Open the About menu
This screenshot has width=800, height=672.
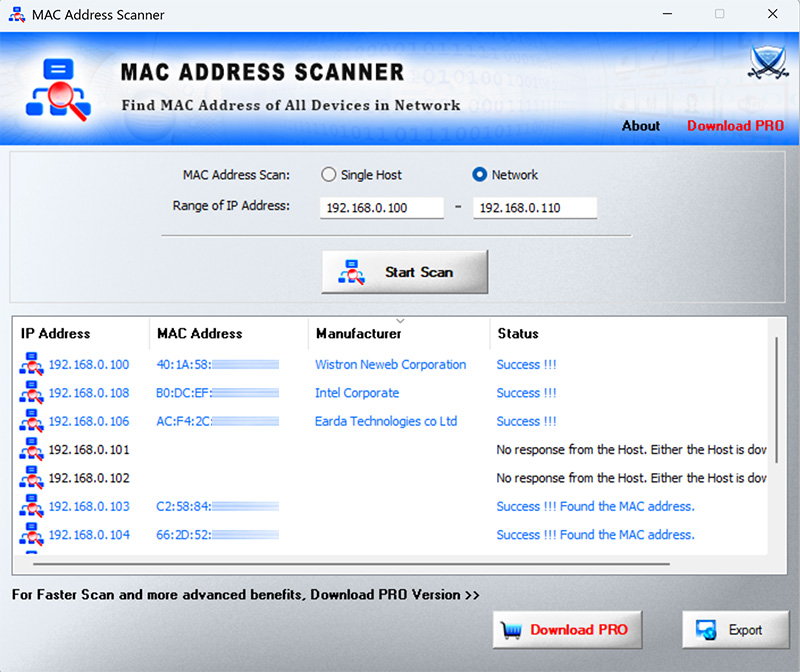[640, 126]
